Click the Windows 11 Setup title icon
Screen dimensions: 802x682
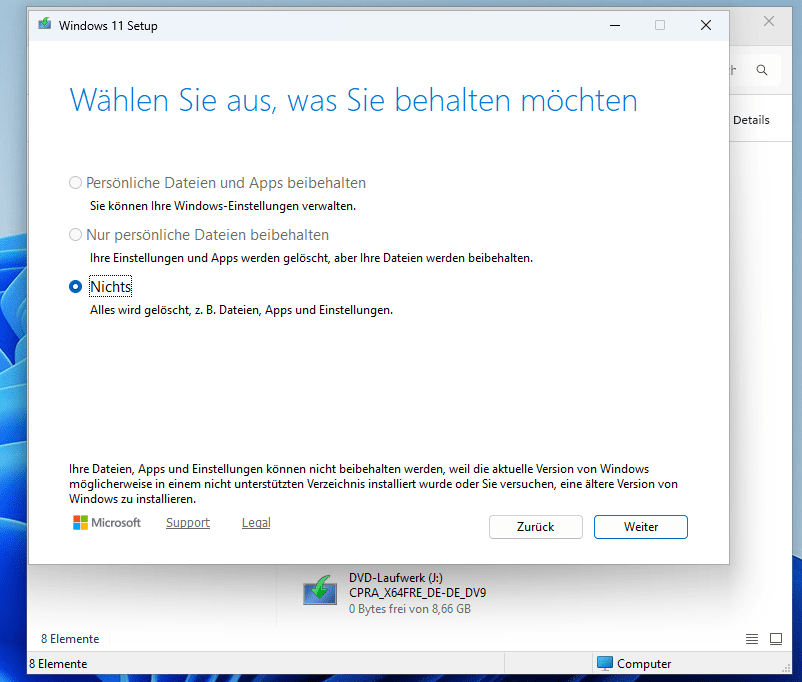(x=45, y=24)
